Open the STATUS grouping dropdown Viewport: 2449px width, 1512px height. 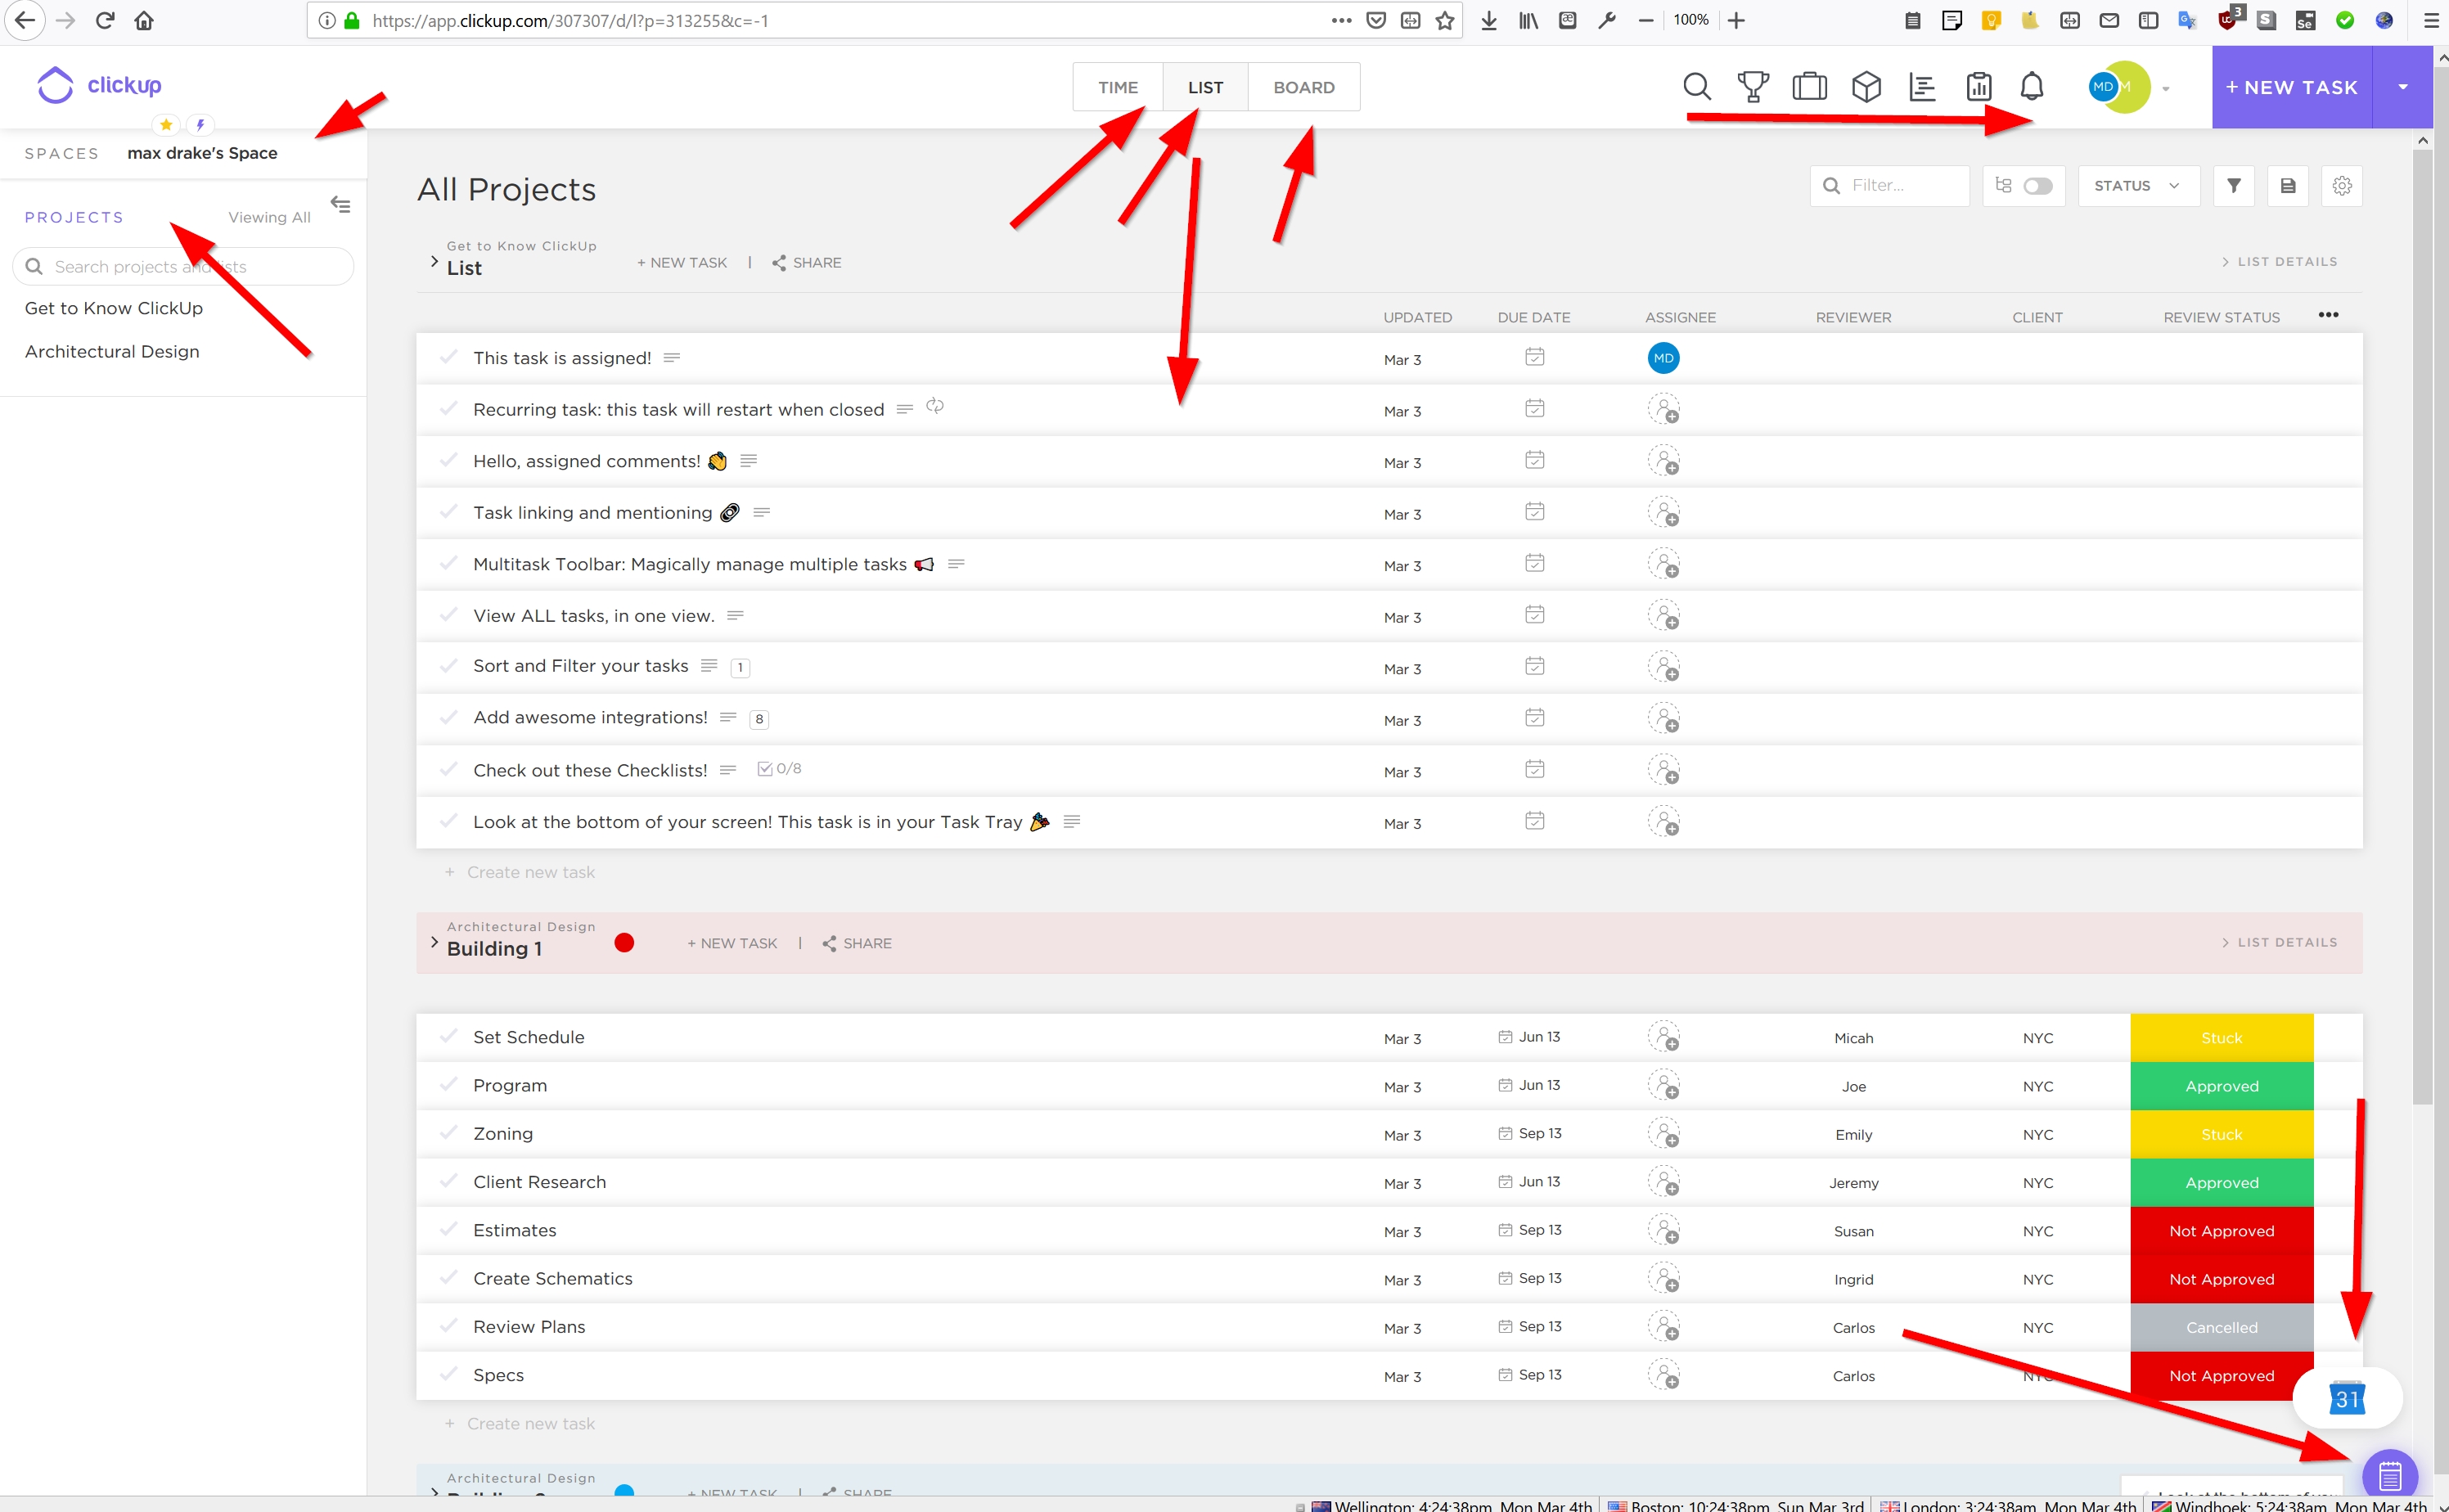click(2137, 186)
